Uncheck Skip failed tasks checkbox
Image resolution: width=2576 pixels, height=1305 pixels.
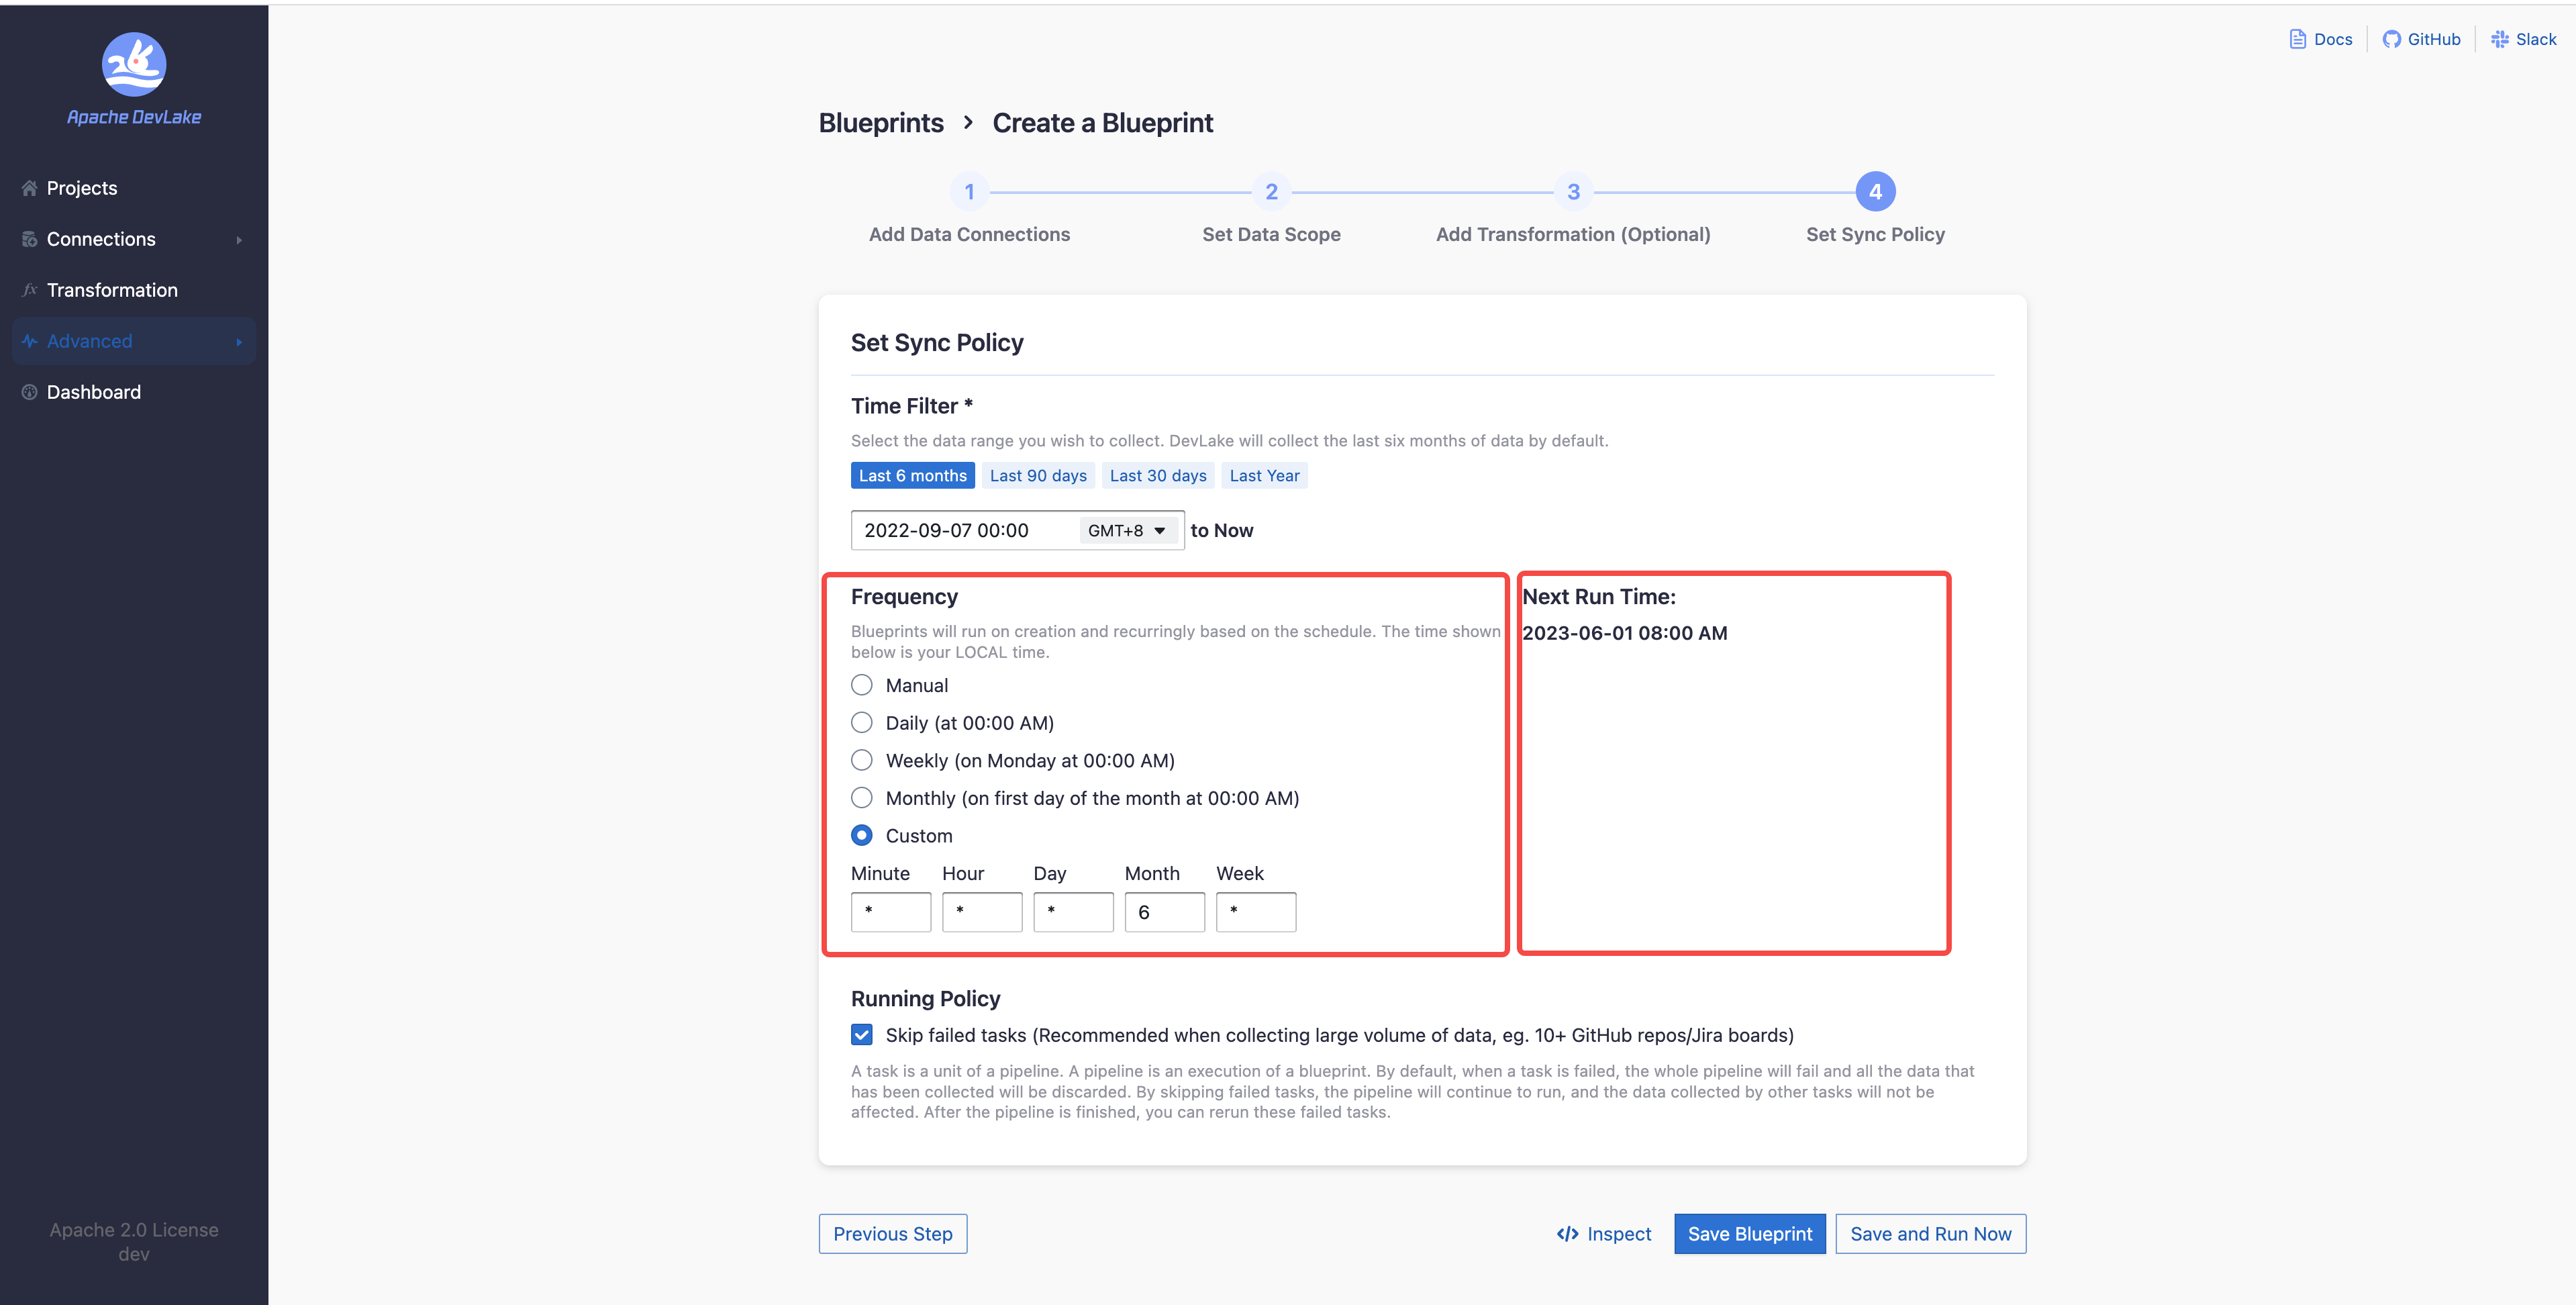click(861, 1035)
